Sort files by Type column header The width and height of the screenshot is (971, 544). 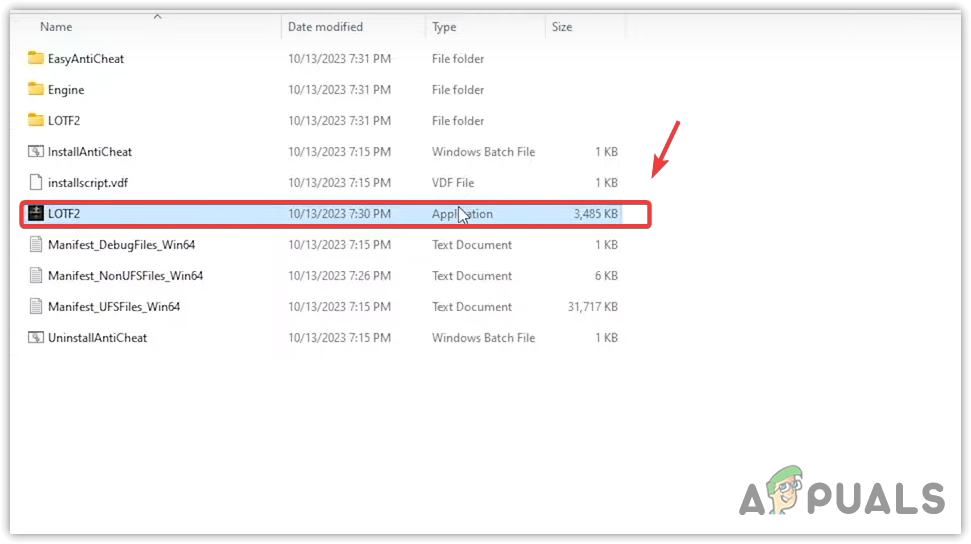point(444,27)
